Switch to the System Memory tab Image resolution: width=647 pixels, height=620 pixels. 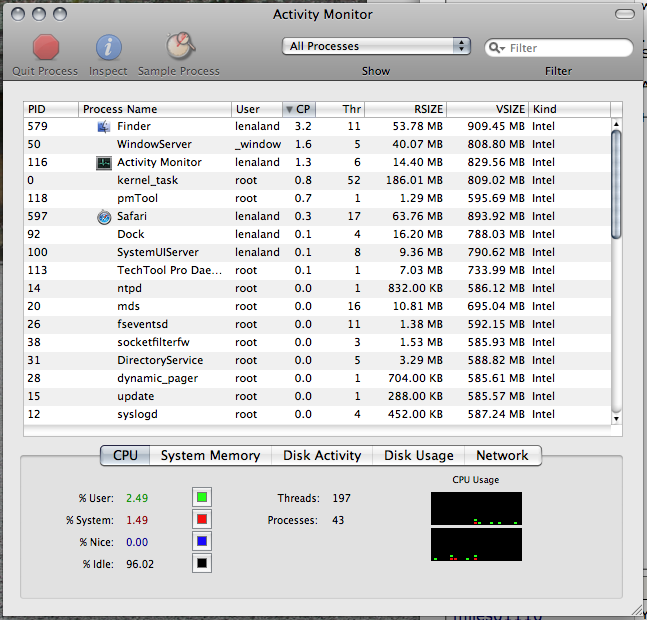(210, 455)
